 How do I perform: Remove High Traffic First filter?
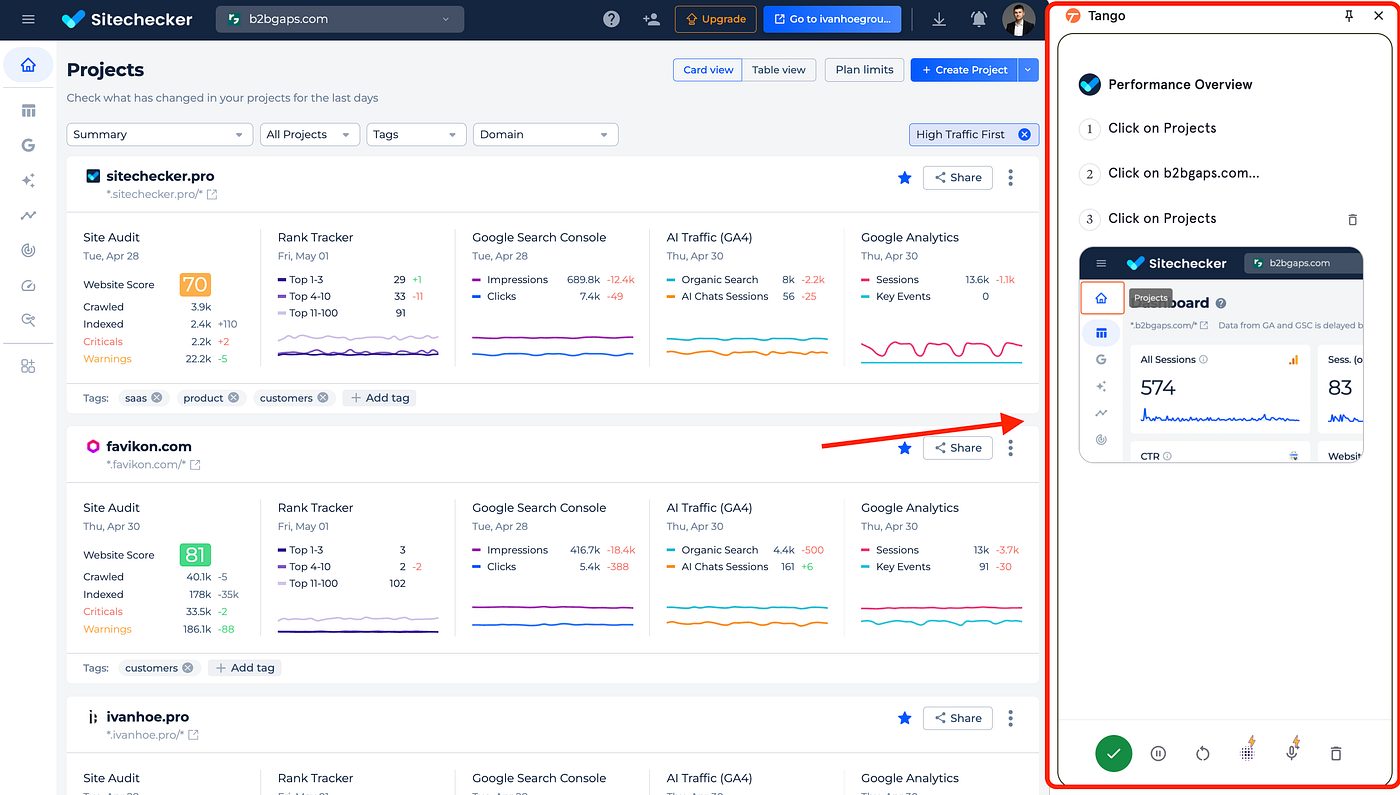point(1024,134)
